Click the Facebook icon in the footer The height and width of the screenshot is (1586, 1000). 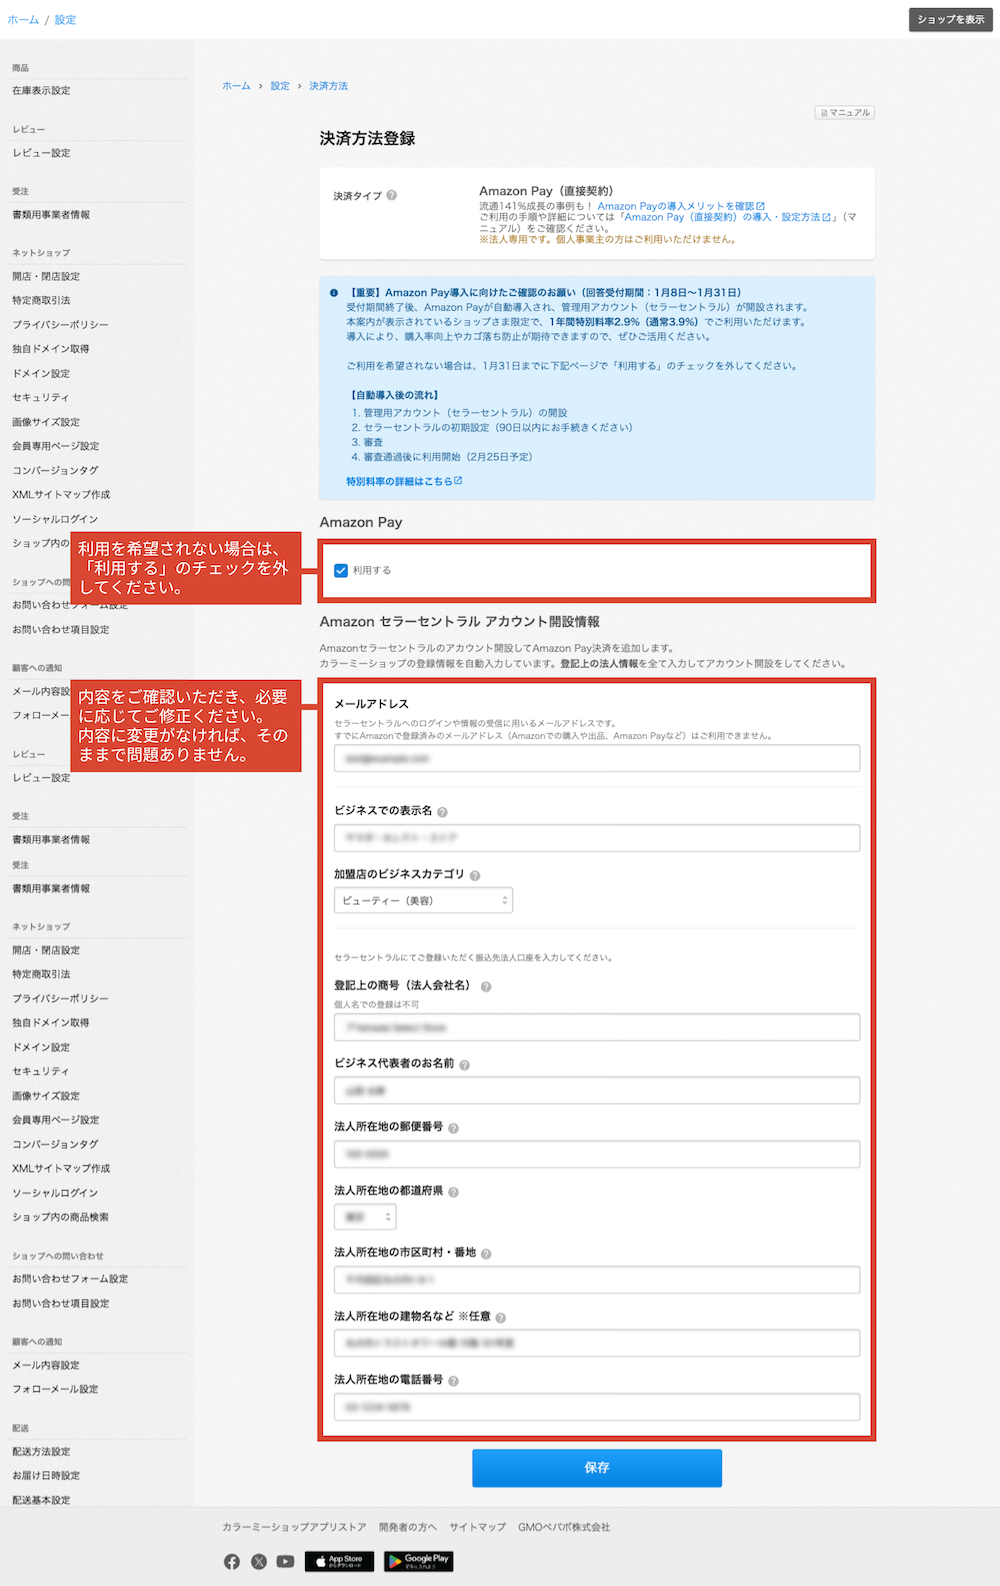pyautogui.click(x=232, y=1561)
